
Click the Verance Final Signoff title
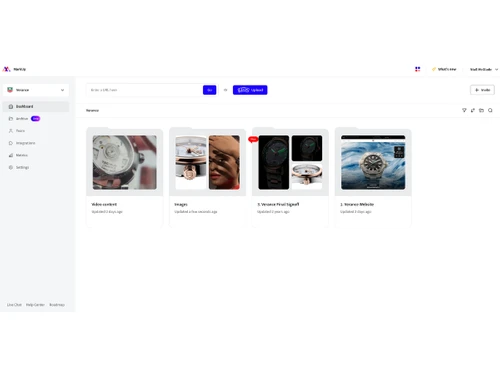click(278, 204)
